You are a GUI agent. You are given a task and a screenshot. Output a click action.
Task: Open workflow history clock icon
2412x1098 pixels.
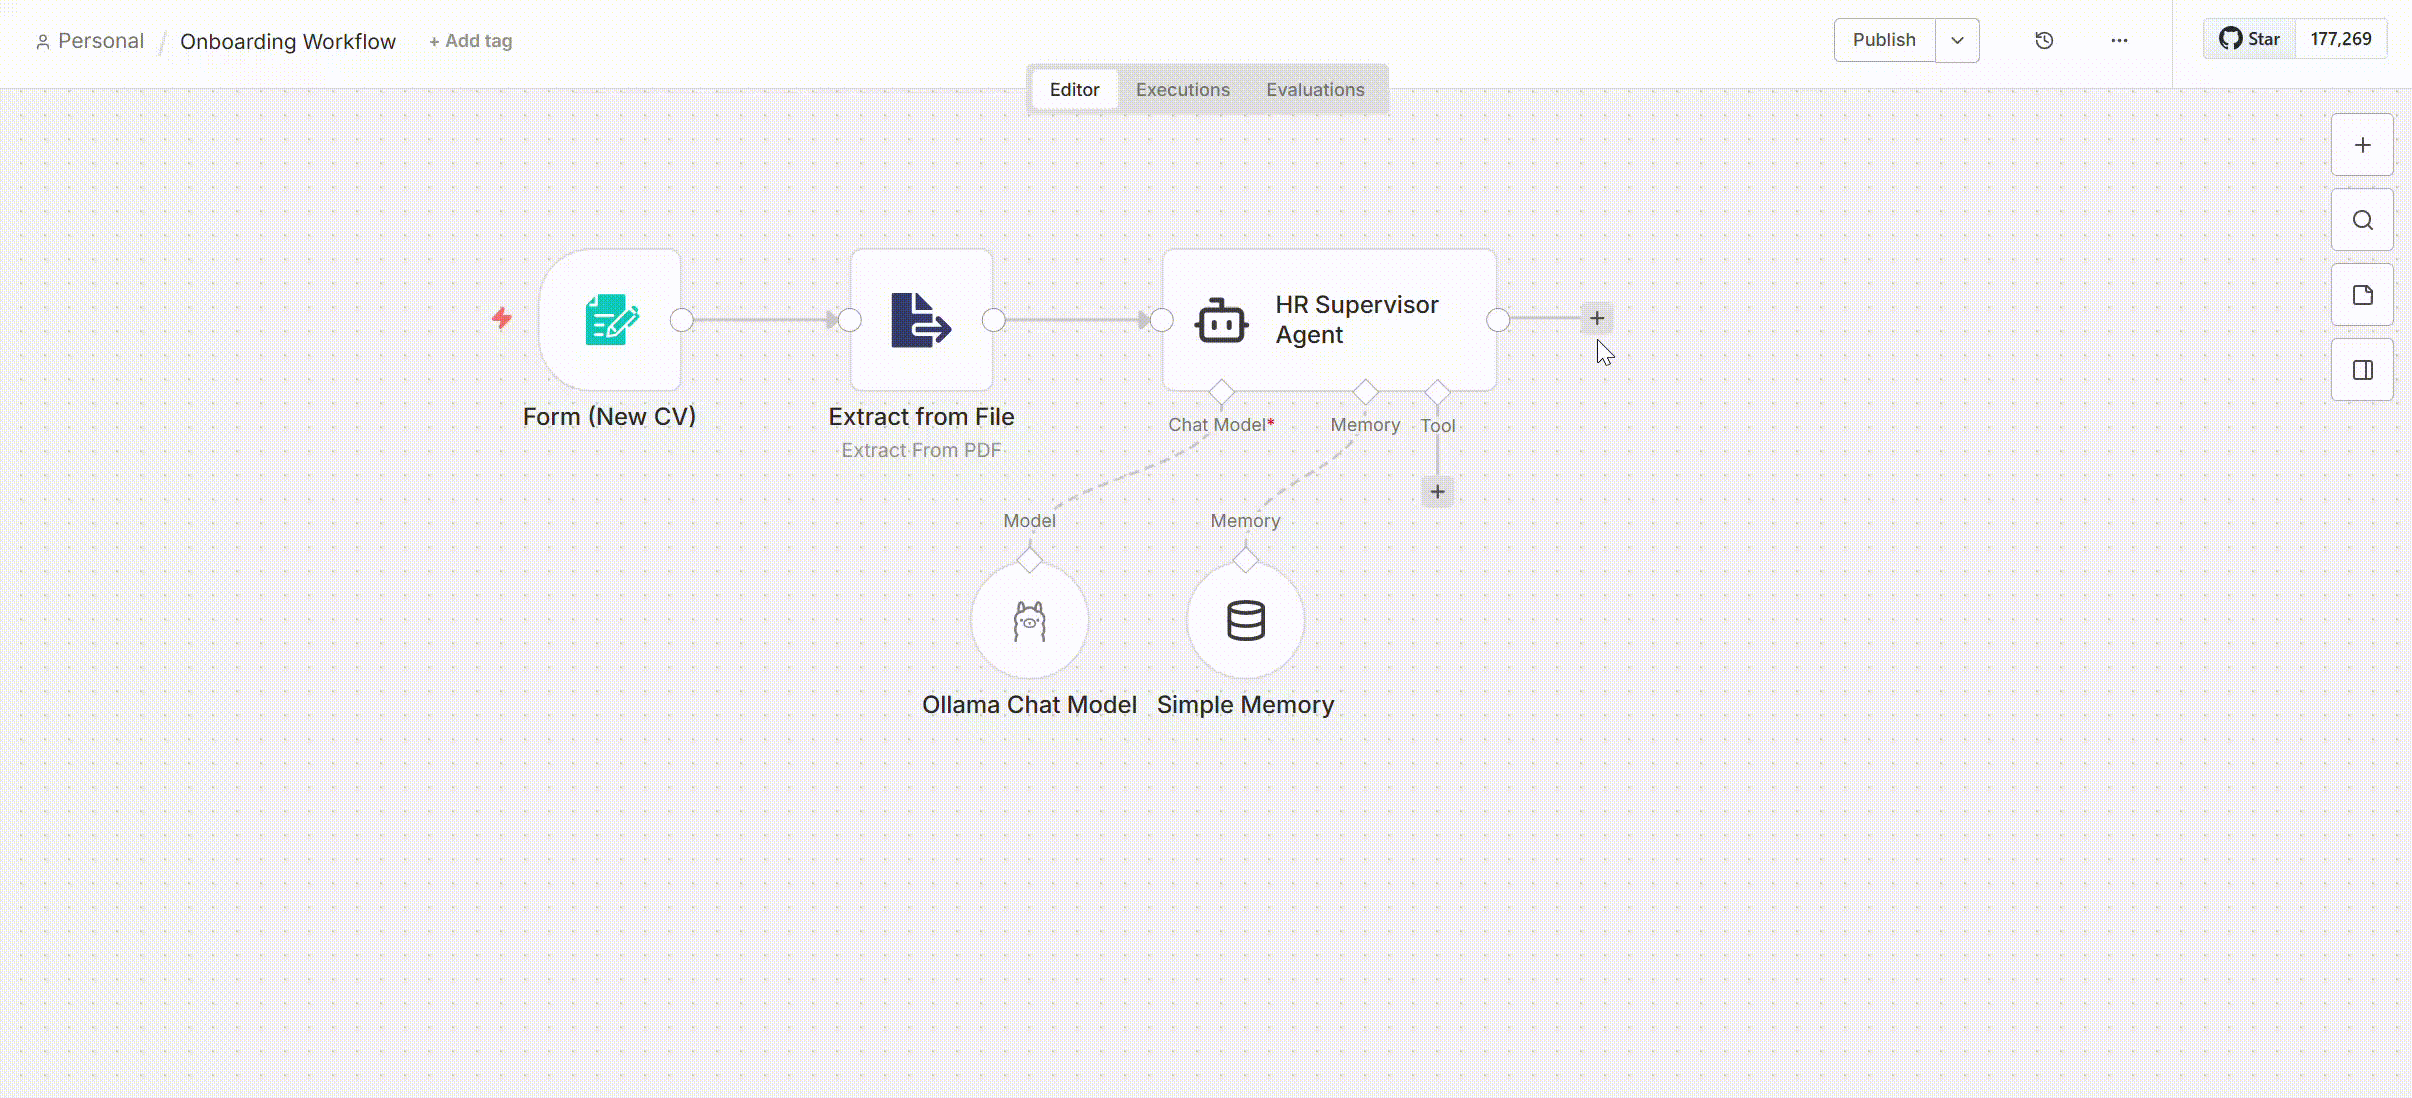tap(2044, 40)
